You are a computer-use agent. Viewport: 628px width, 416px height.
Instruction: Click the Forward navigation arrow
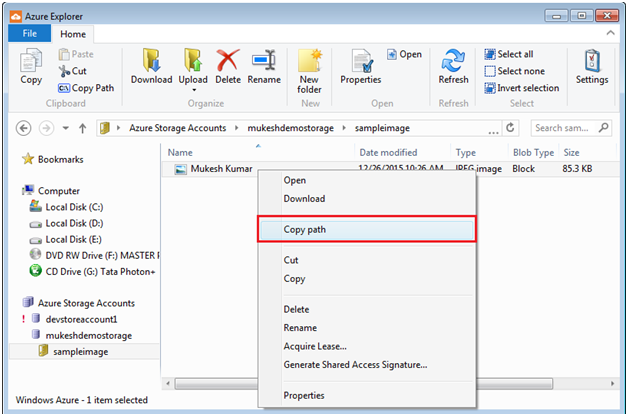(x=46, y=128)
